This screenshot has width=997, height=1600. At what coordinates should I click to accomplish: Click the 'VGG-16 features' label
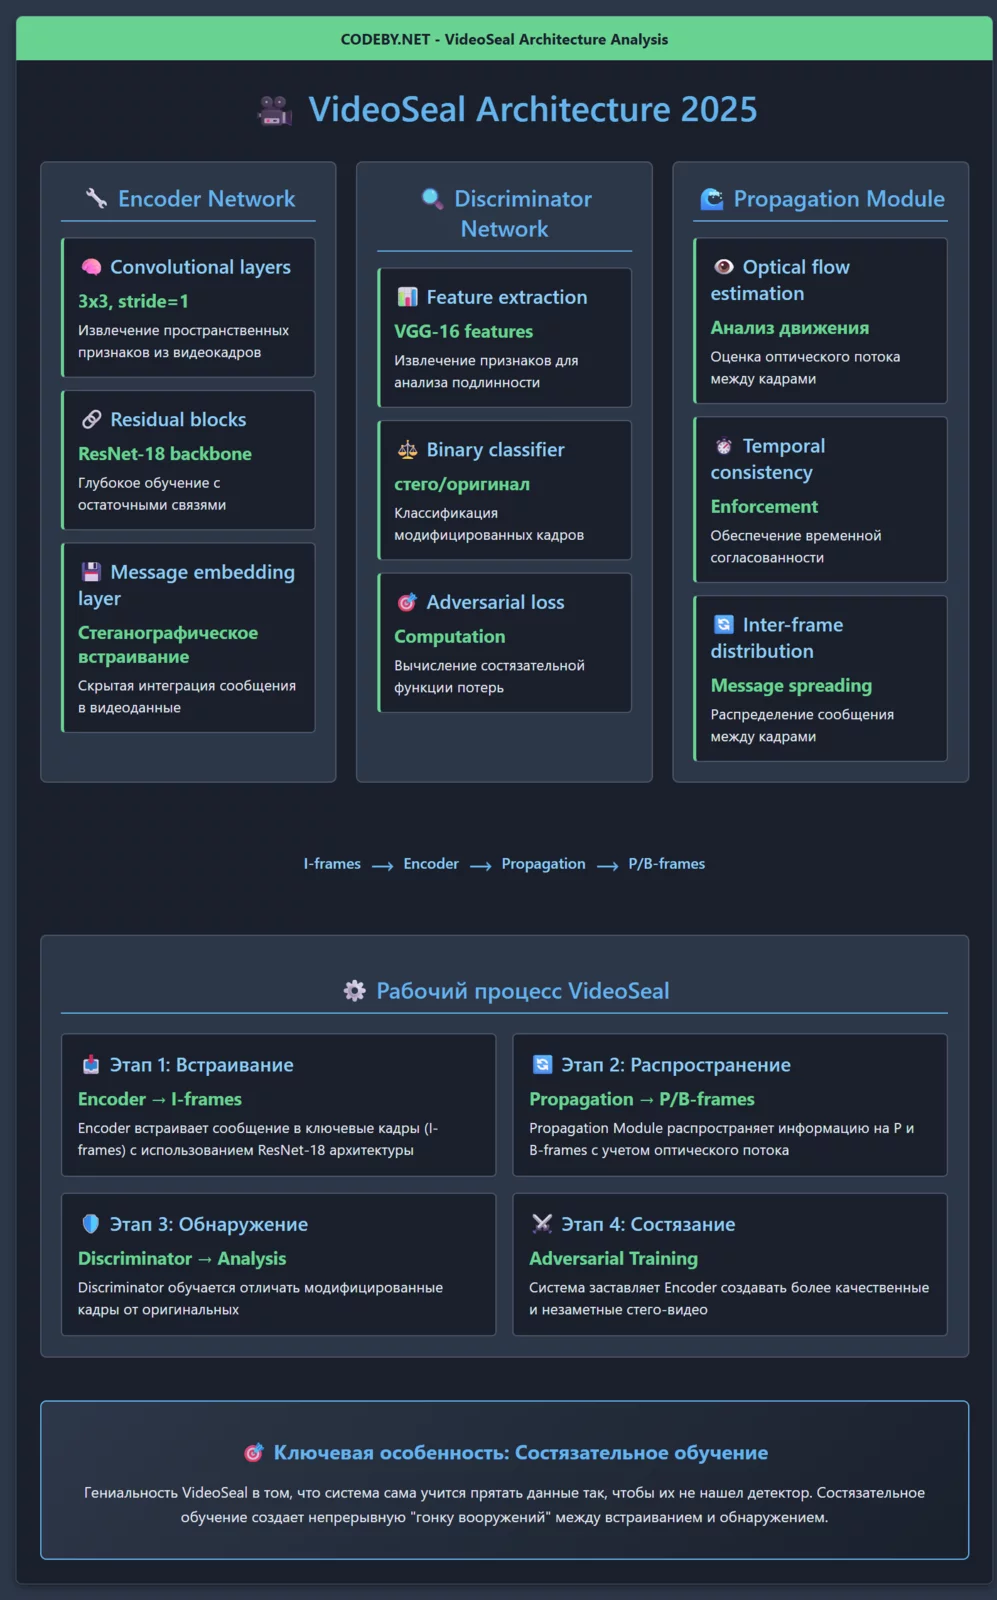click(463, 331)
